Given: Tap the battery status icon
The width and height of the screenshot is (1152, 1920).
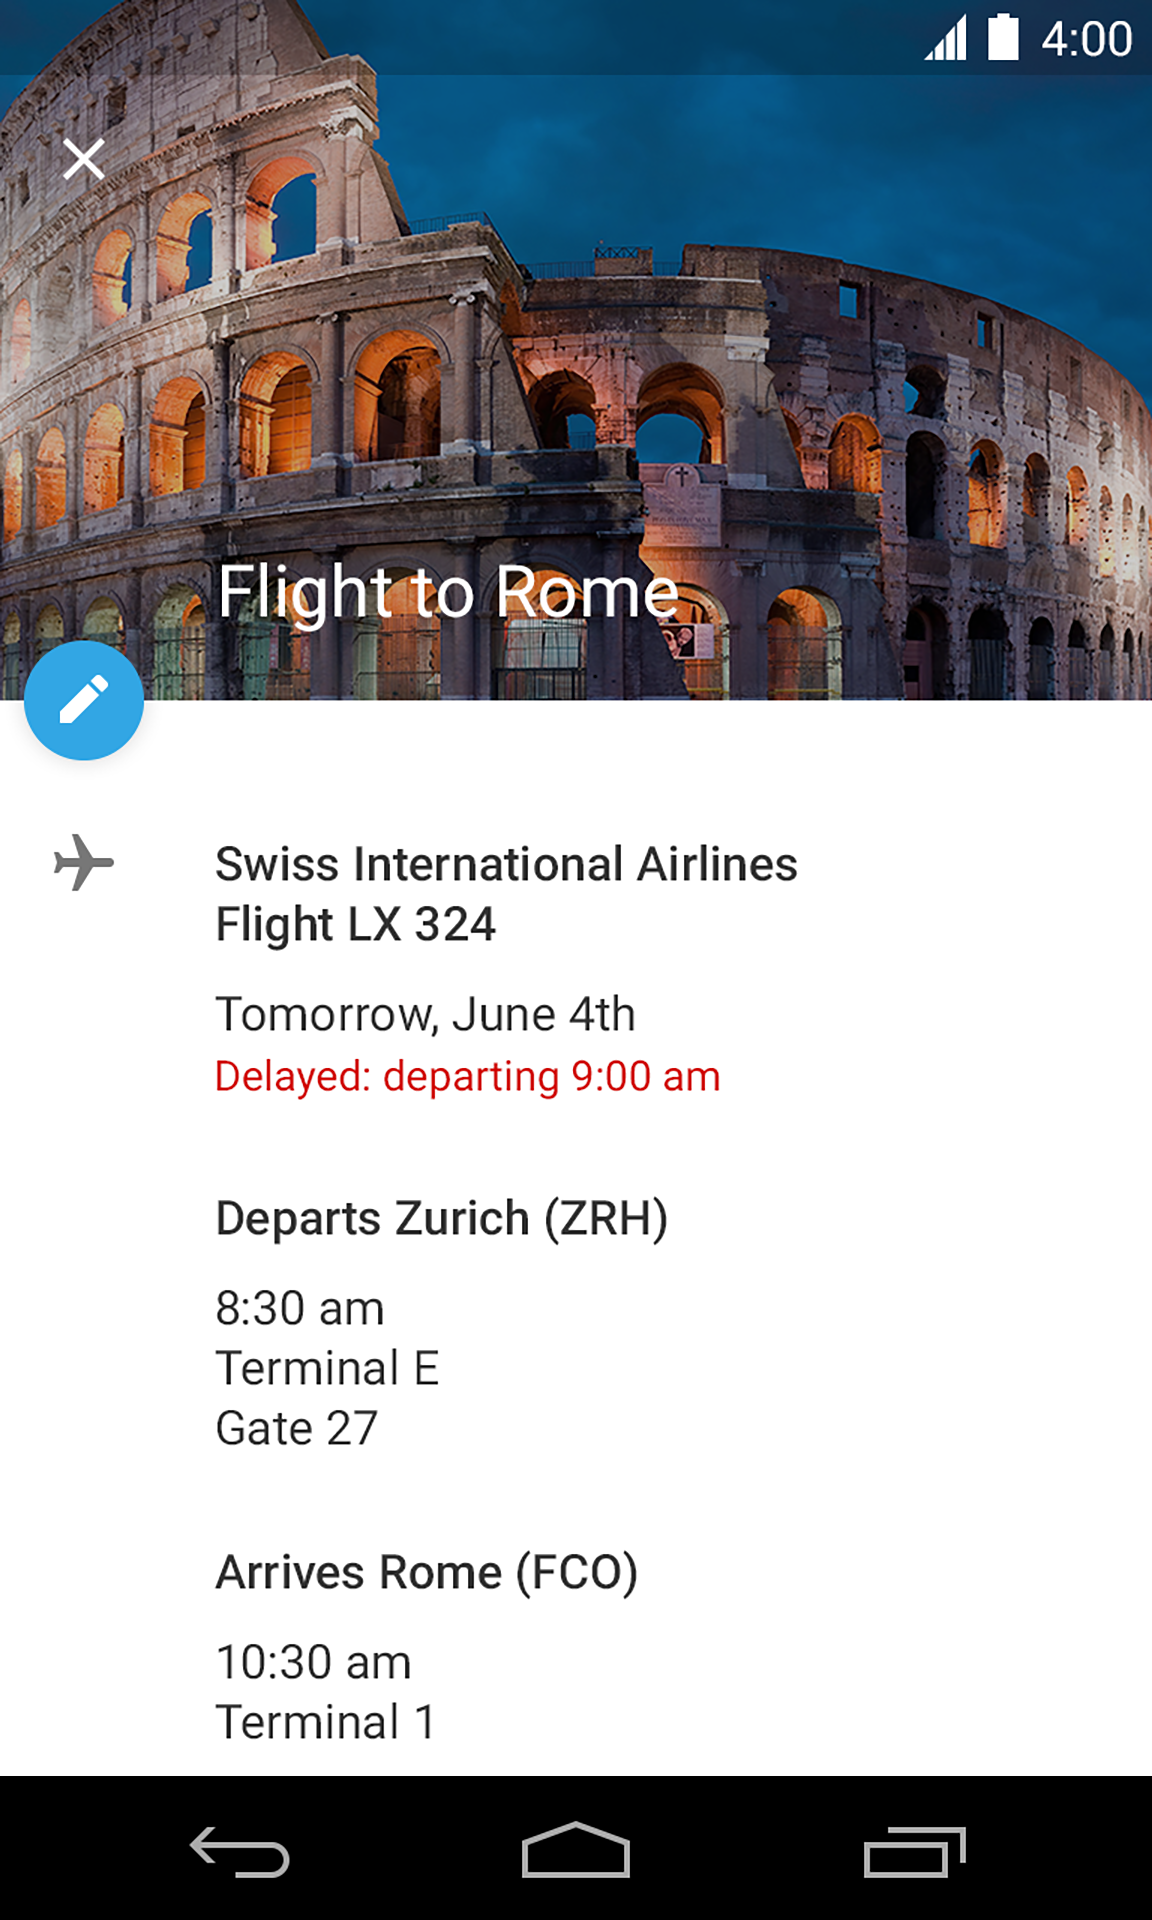Looking at the screenshot, I should click(1003, 38).
